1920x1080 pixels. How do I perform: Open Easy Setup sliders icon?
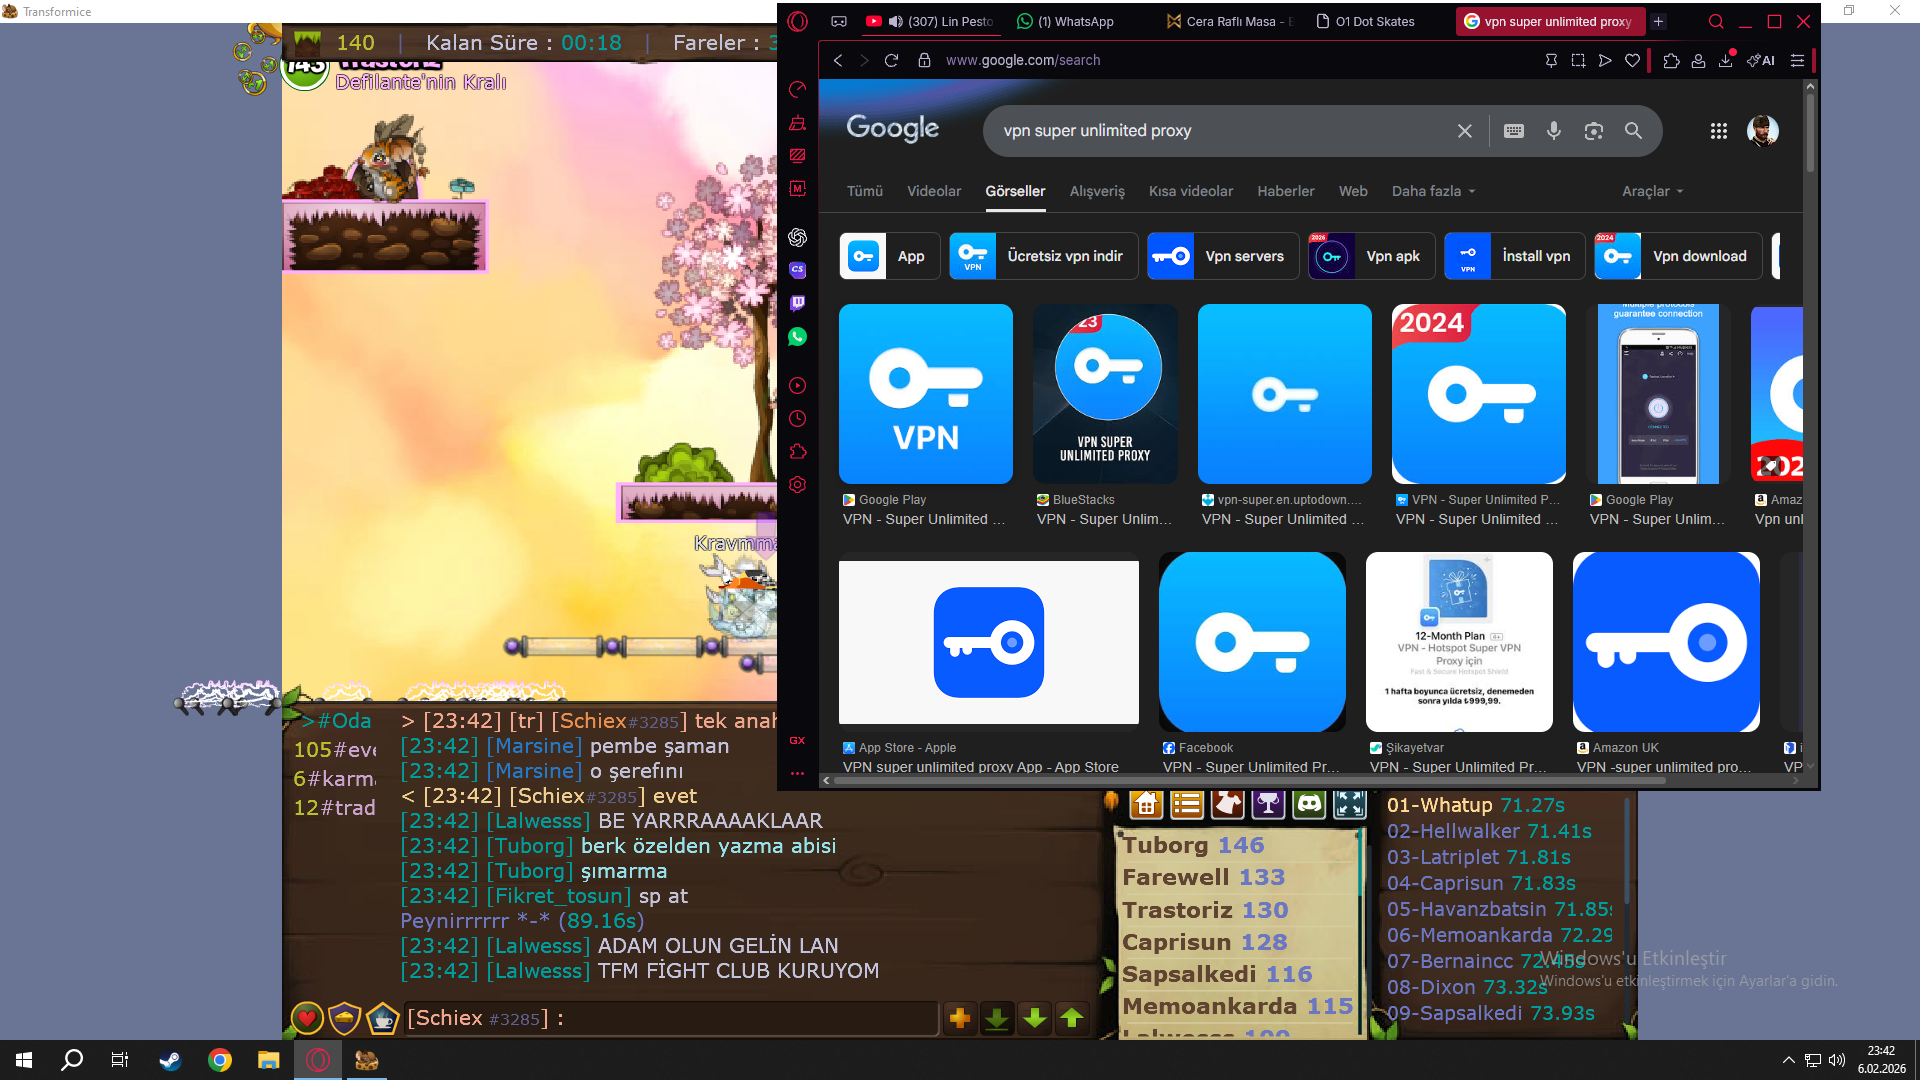coord(1797,60)
